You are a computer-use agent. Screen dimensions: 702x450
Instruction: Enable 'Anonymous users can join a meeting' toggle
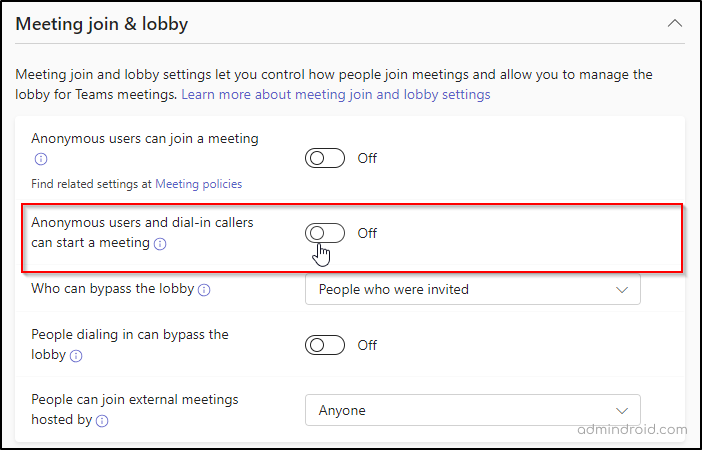pos(325,158)
